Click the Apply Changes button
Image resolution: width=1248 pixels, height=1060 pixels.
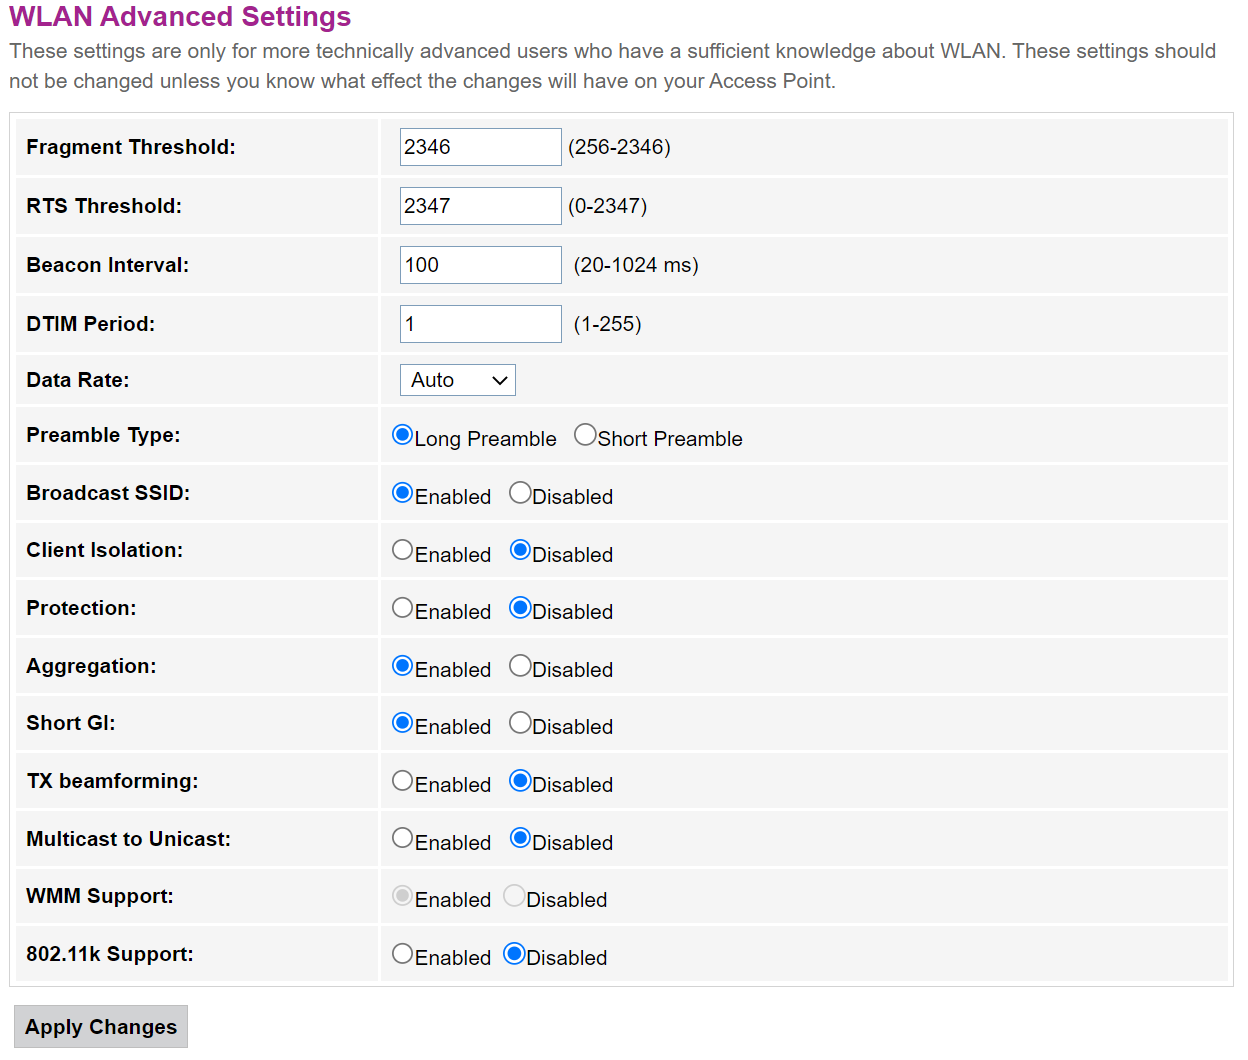[101, 1027]
